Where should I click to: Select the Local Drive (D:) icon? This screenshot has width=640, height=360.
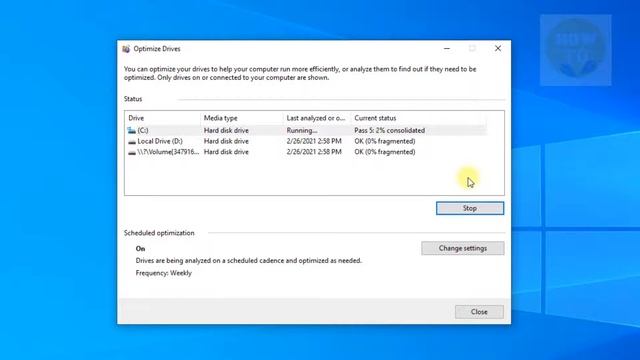coord(132,142)
